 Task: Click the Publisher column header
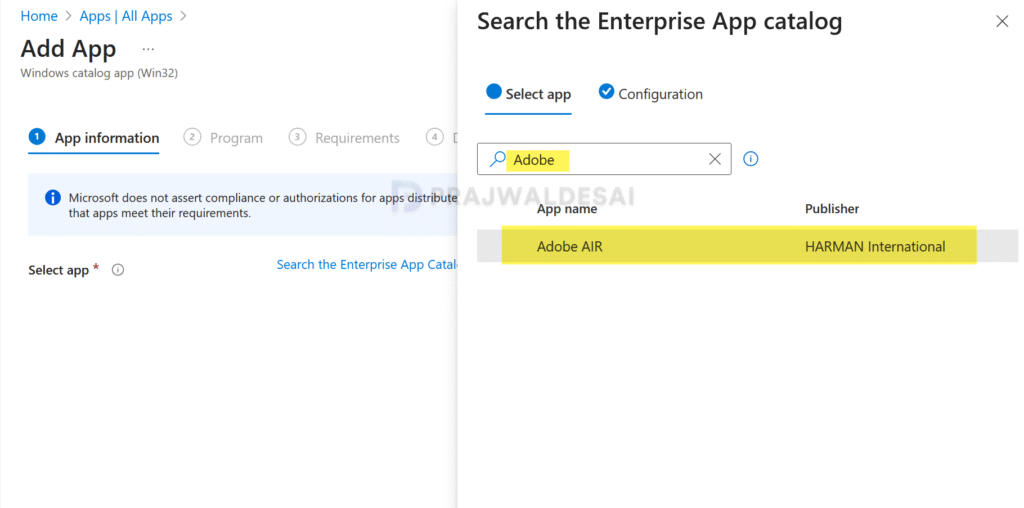pyautogui.click(x=832, y=209)
